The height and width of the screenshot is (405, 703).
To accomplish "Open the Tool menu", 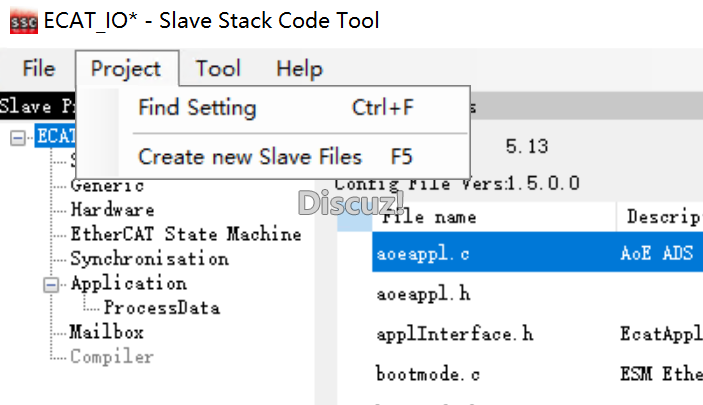I will point(218,69).
